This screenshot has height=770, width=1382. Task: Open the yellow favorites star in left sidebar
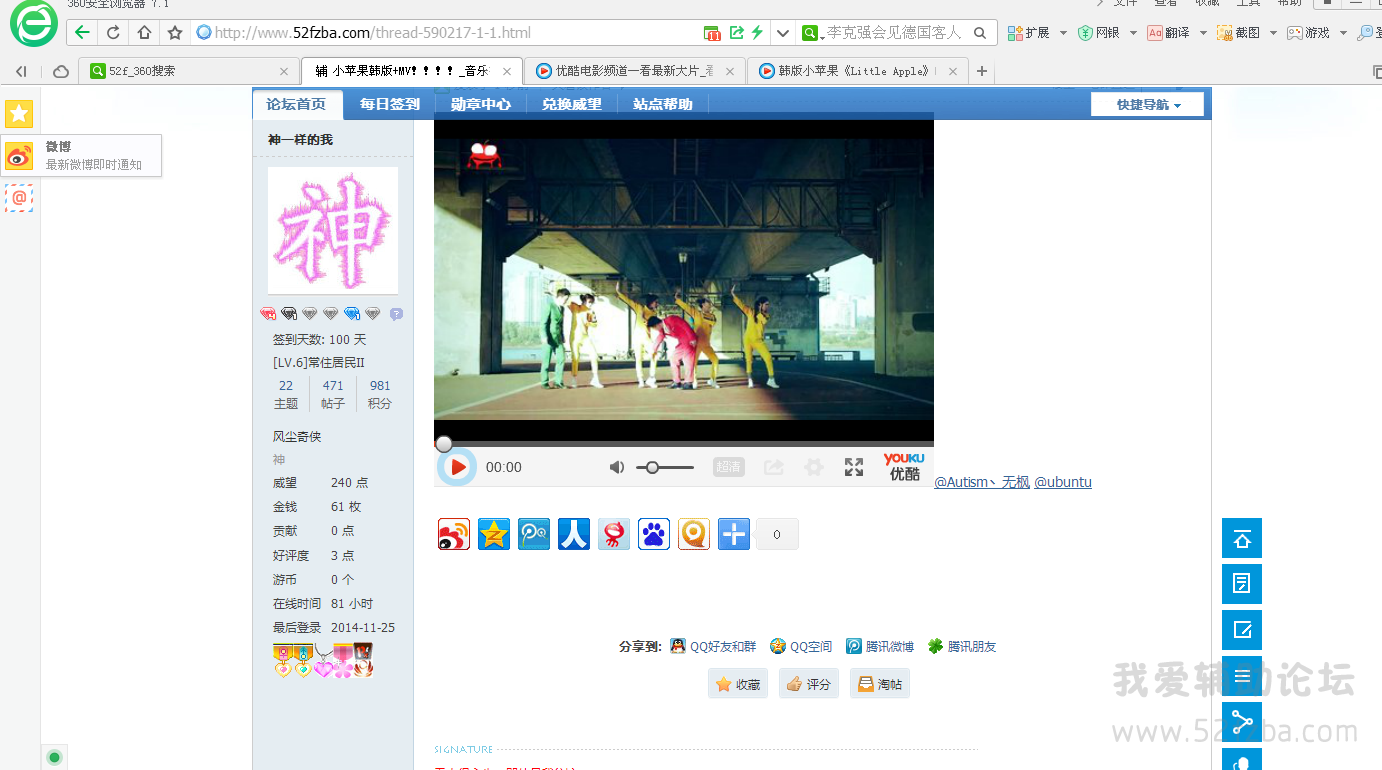19,114
